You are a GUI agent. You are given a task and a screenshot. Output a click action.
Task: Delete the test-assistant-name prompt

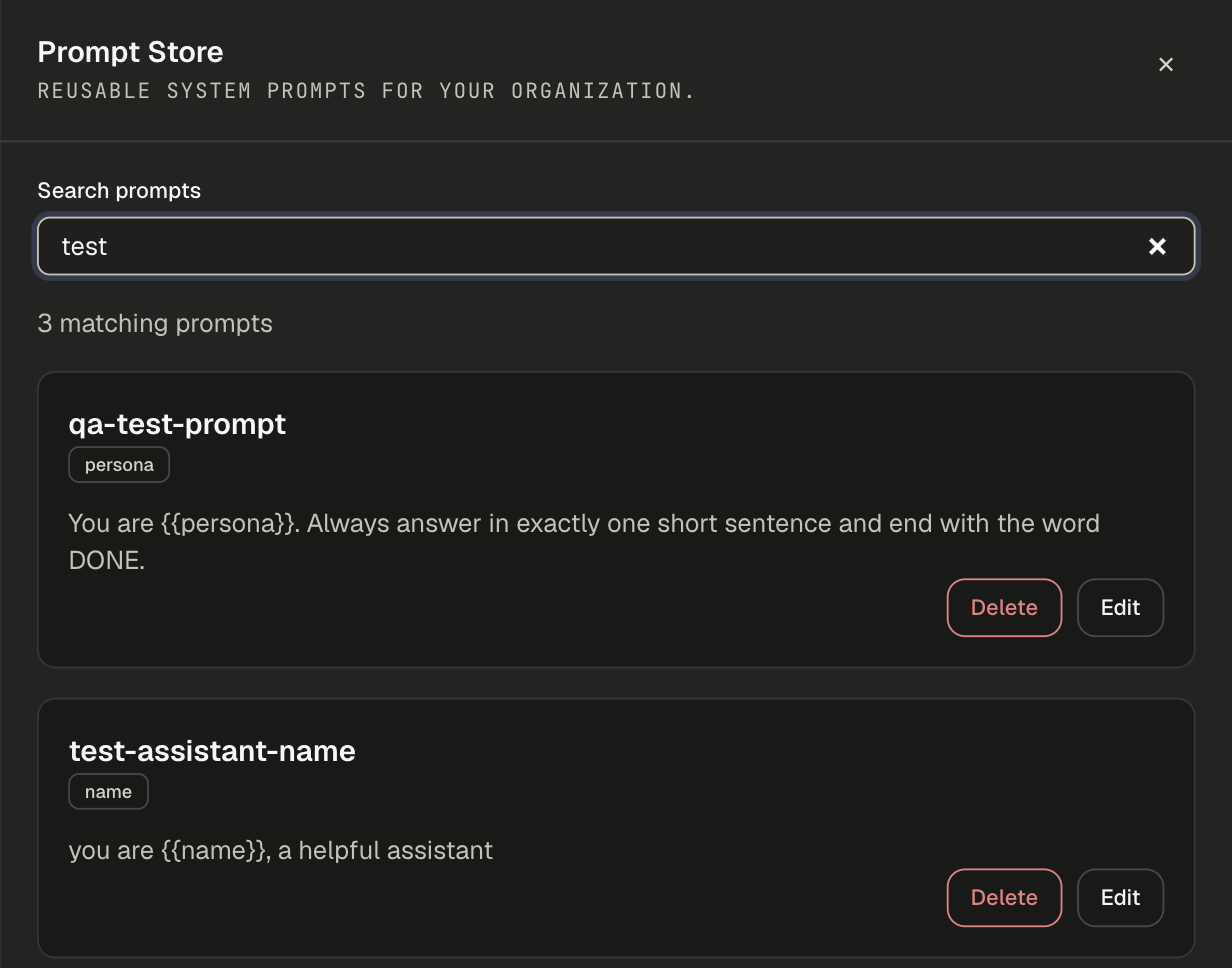tap(1004, 897)
